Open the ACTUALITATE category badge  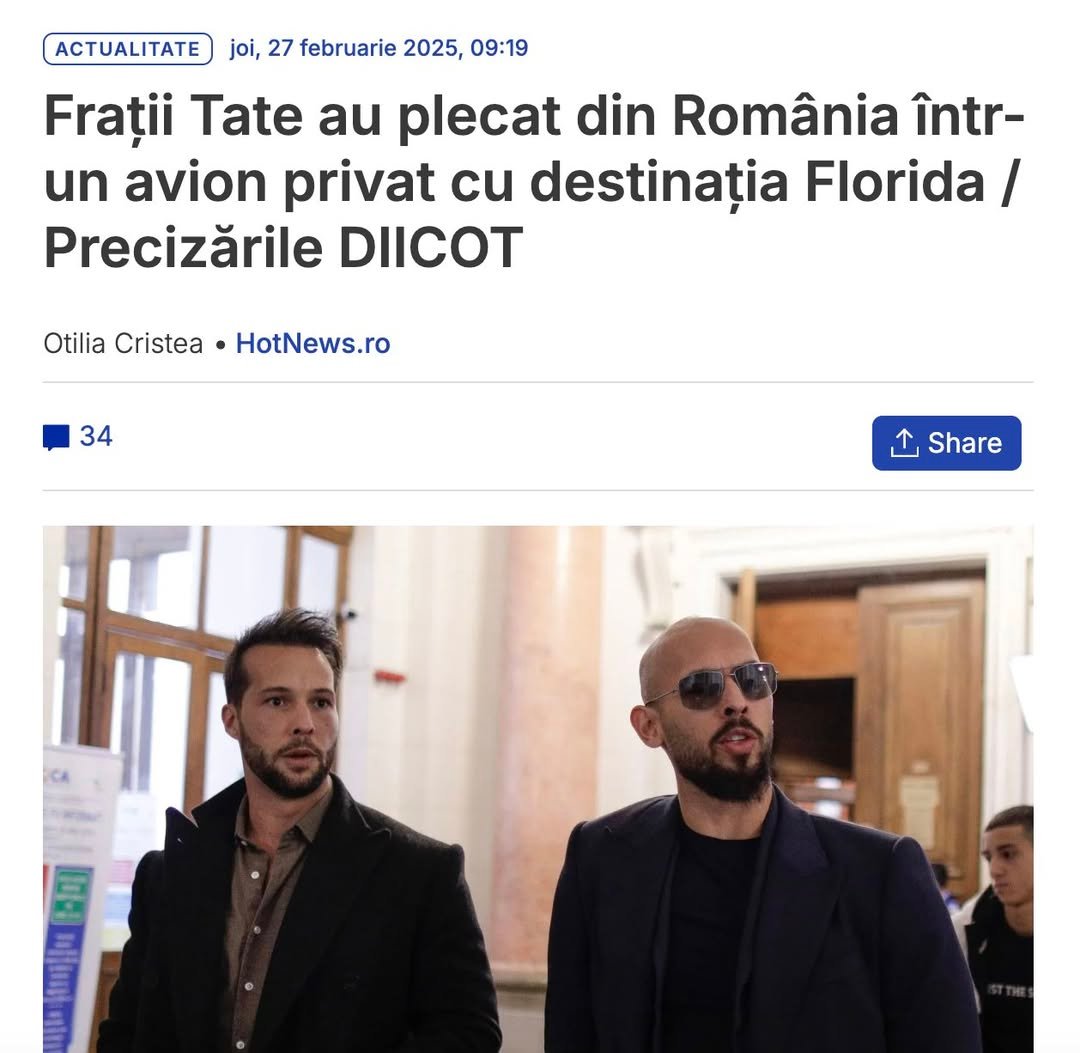127,49
